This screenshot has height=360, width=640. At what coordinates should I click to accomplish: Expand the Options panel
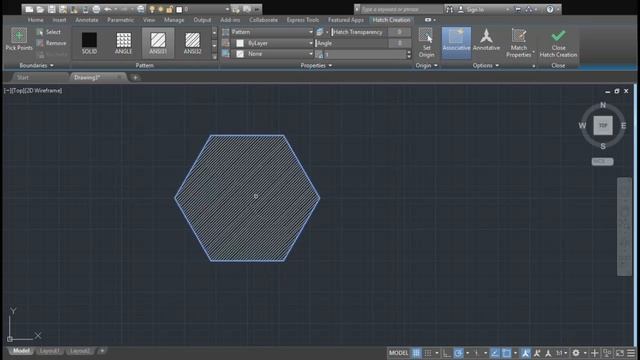486,65
